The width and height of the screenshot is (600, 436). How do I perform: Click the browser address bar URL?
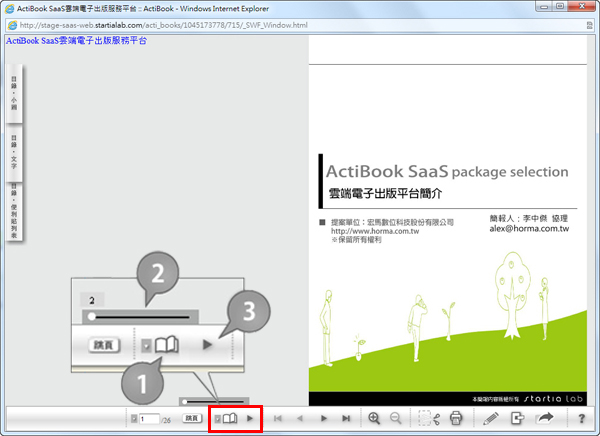click(x=163, y=25)
